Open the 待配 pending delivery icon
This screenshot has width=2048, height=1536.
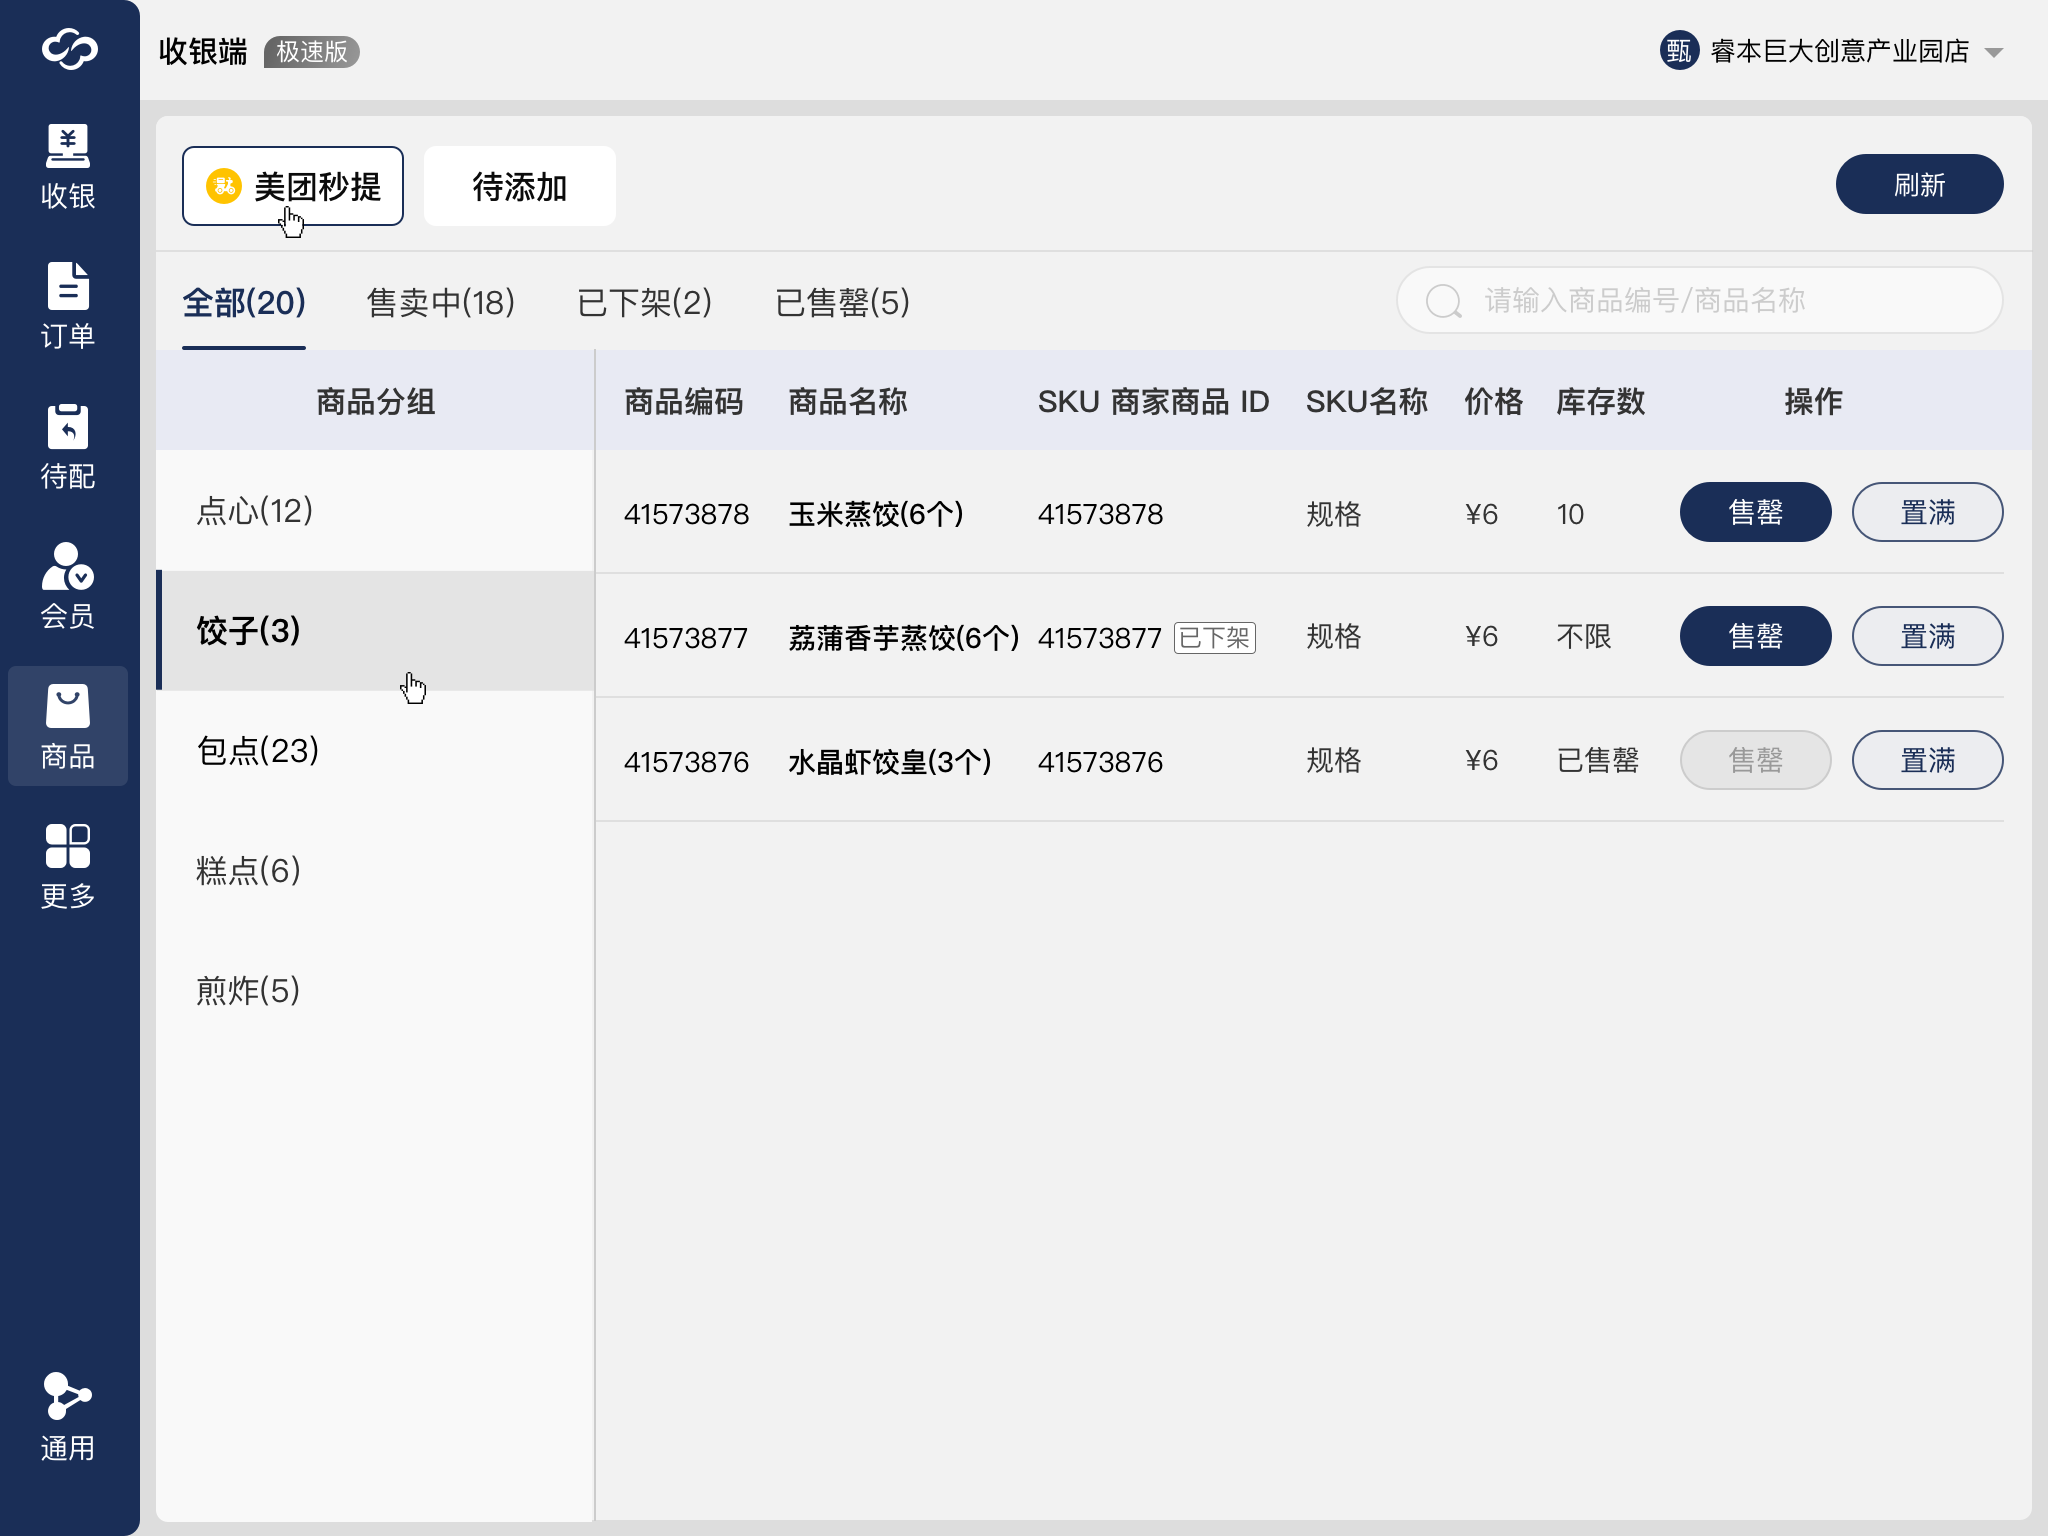[x=68, y=426]
